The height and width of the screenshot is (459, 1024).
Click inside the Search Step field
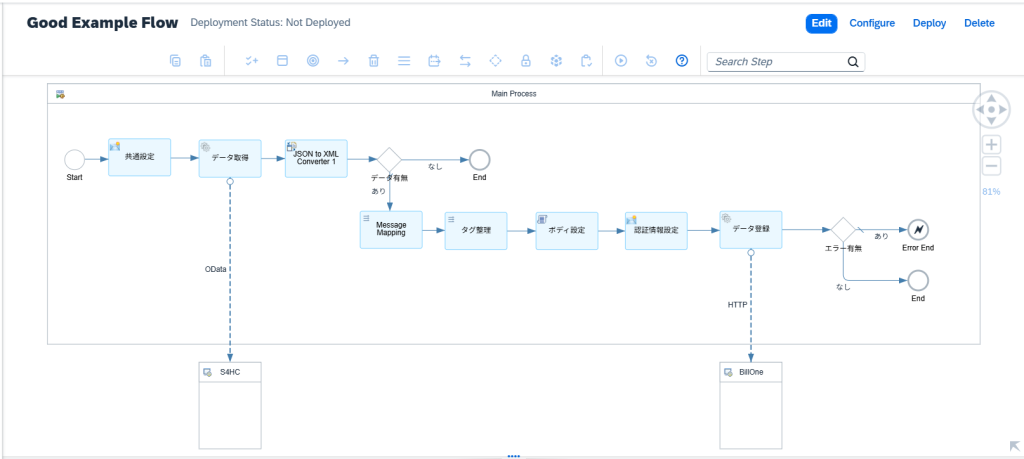coord(786,62)
